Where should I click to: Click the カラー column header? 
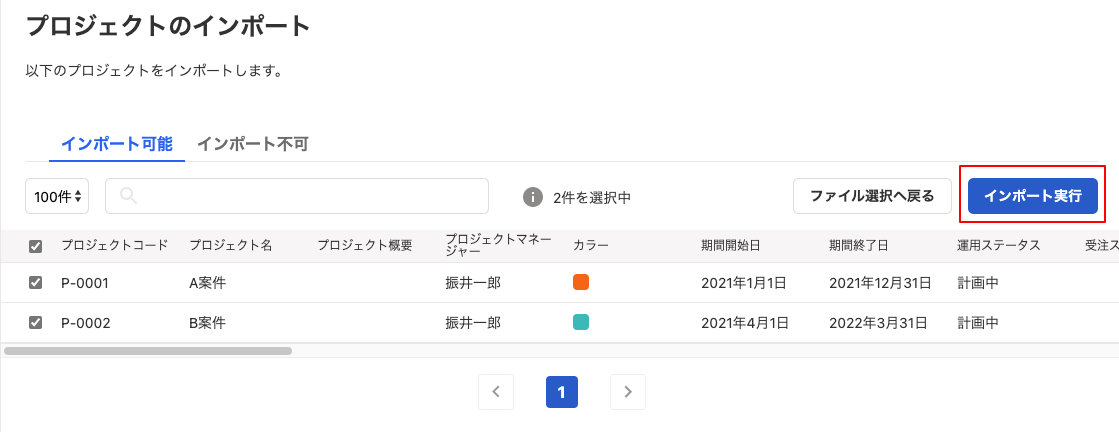pyautogui.click(x=590, y=246)
